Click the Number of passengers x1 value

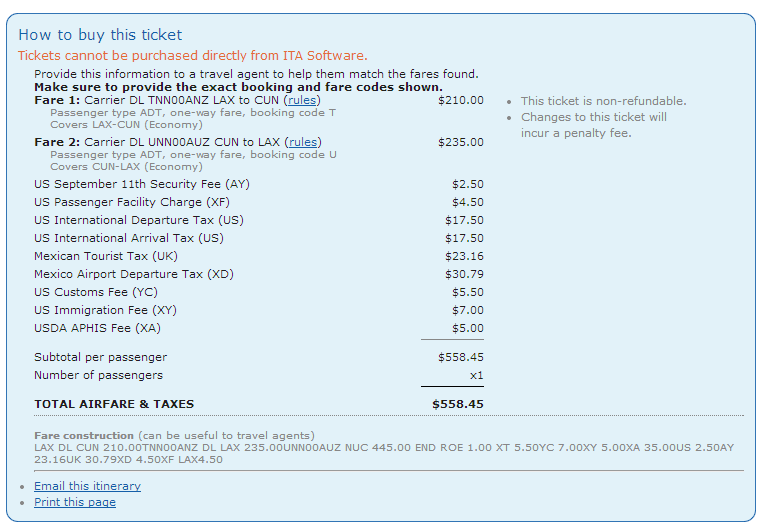476,375
